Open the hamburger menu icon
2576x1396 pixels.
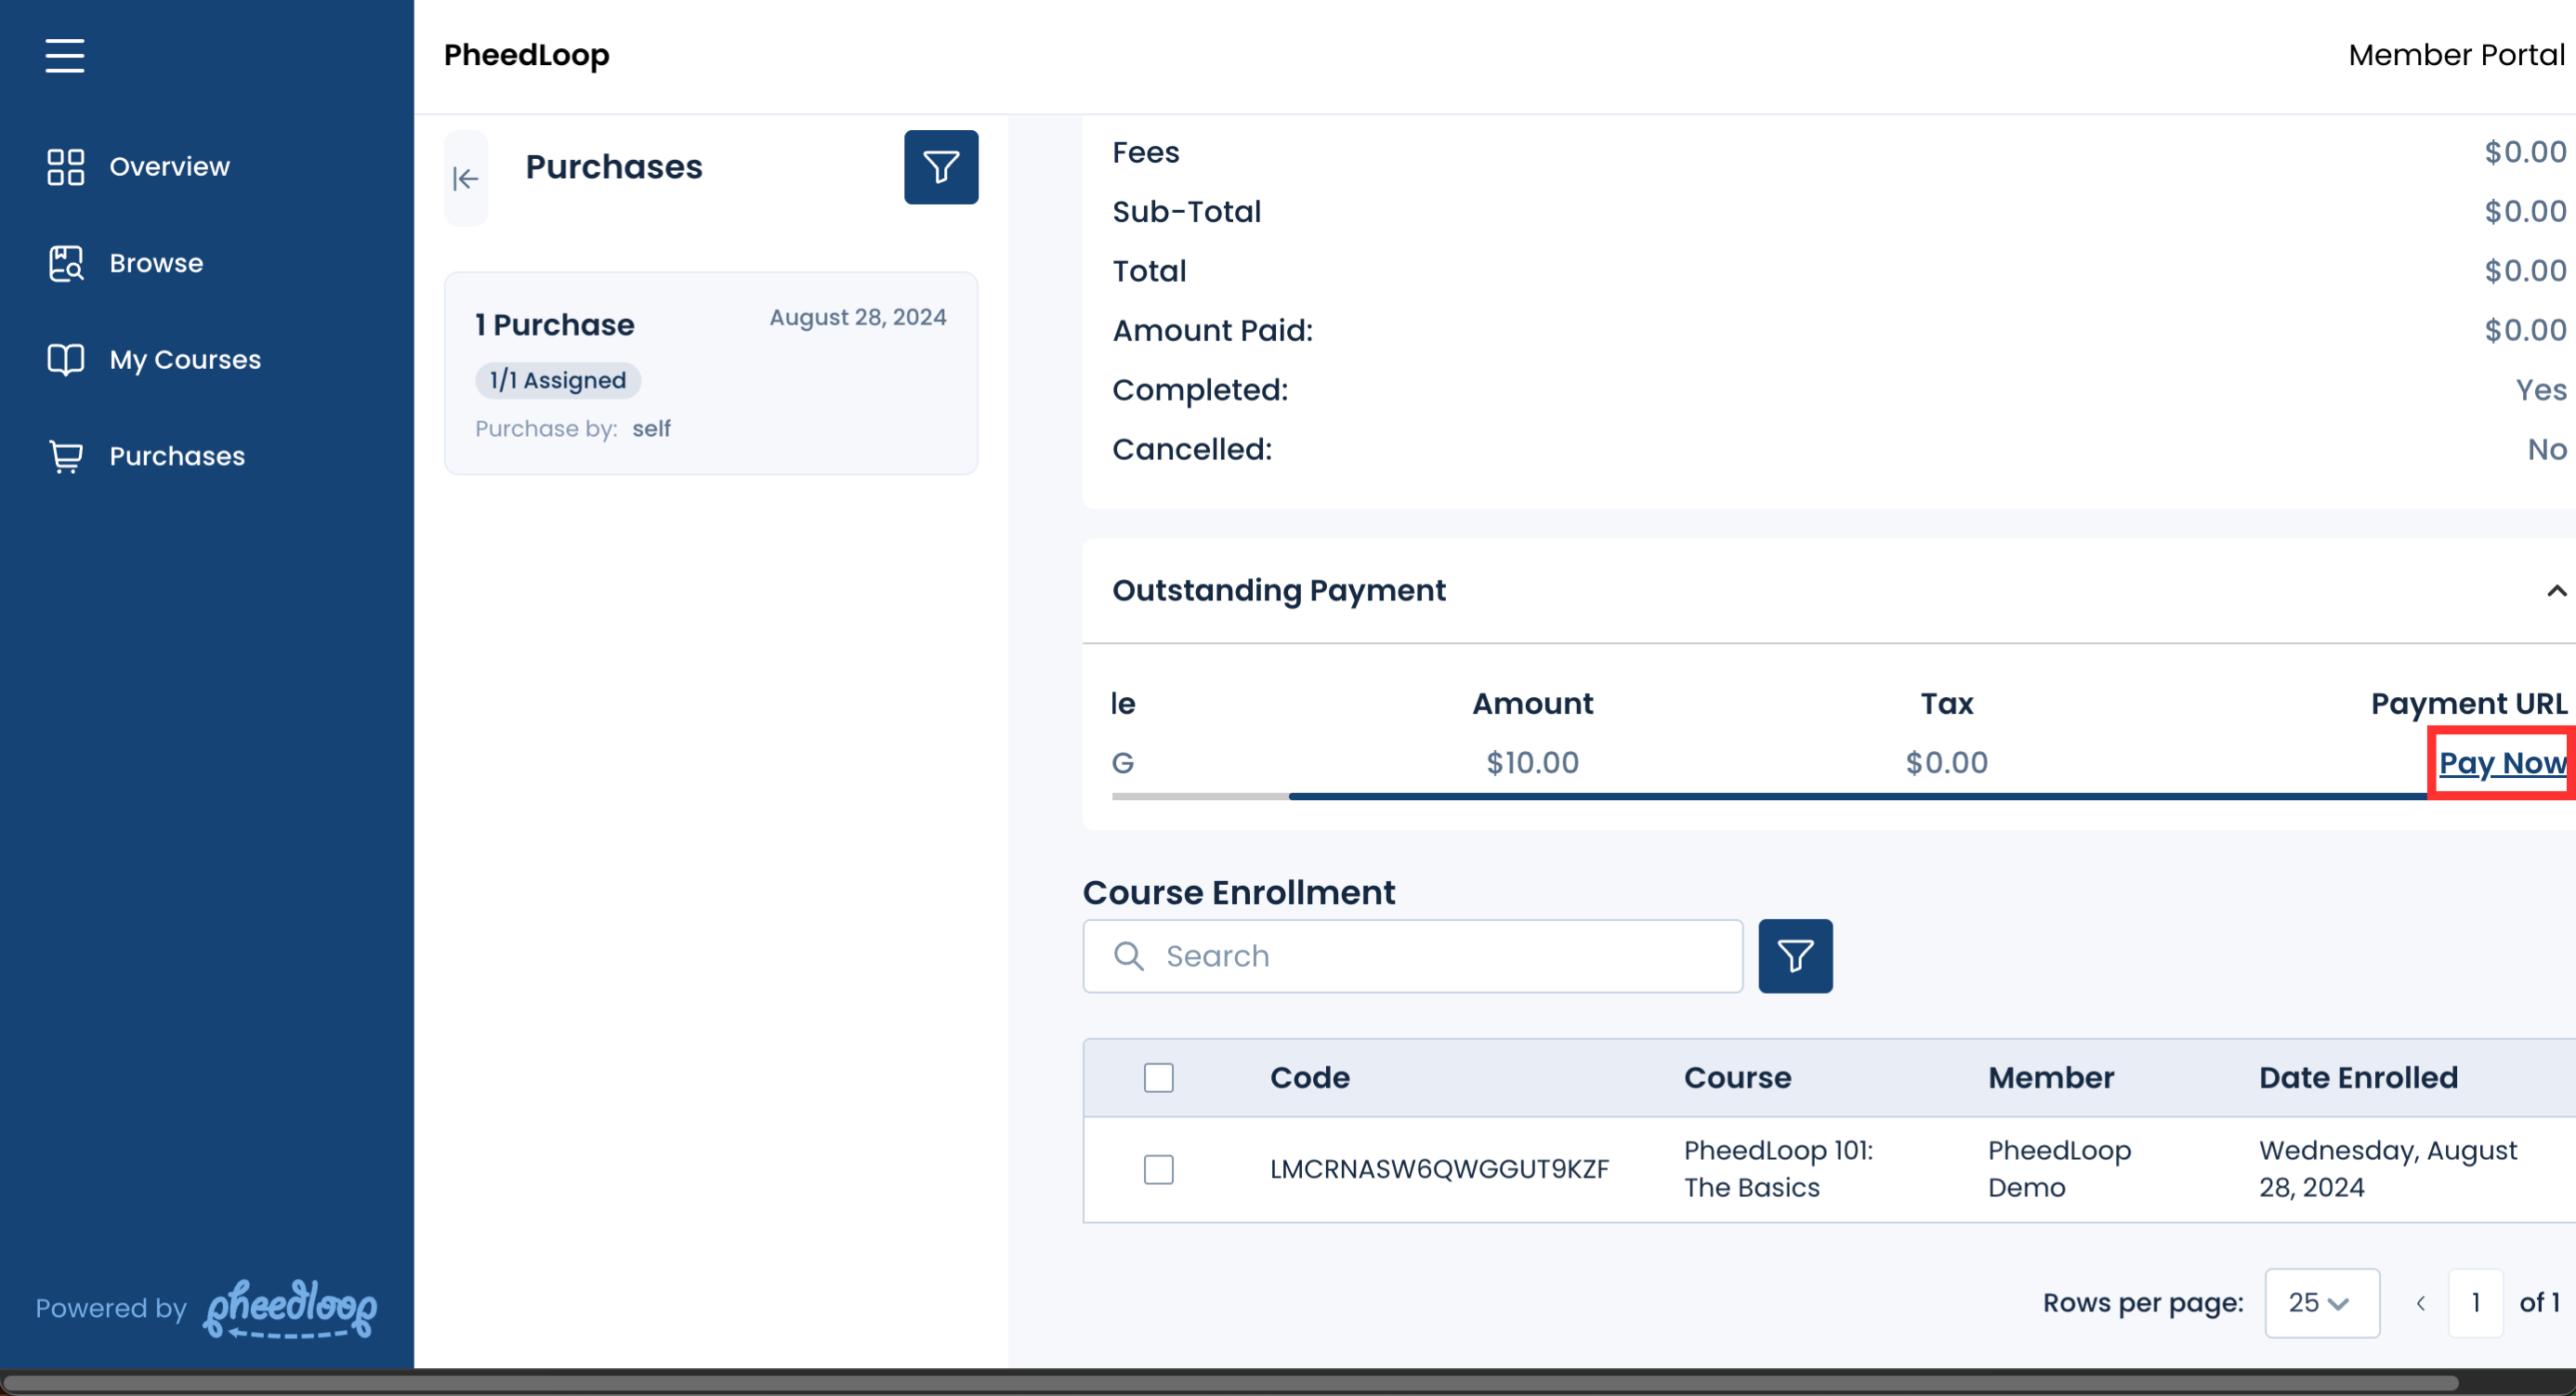point(65,55)
